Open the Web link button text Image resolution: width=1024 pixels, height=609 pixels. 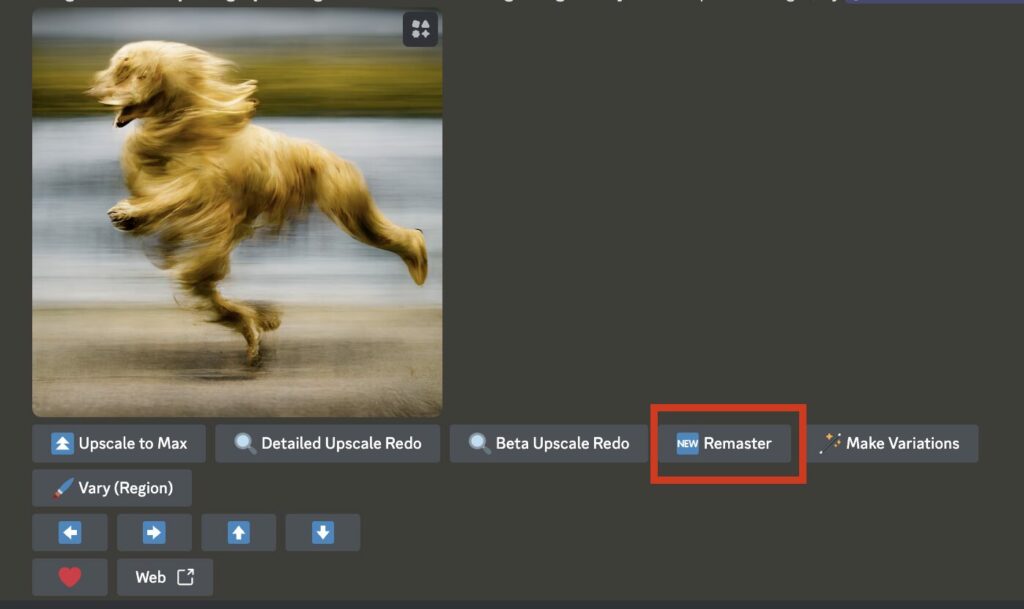tap(150, 577)
